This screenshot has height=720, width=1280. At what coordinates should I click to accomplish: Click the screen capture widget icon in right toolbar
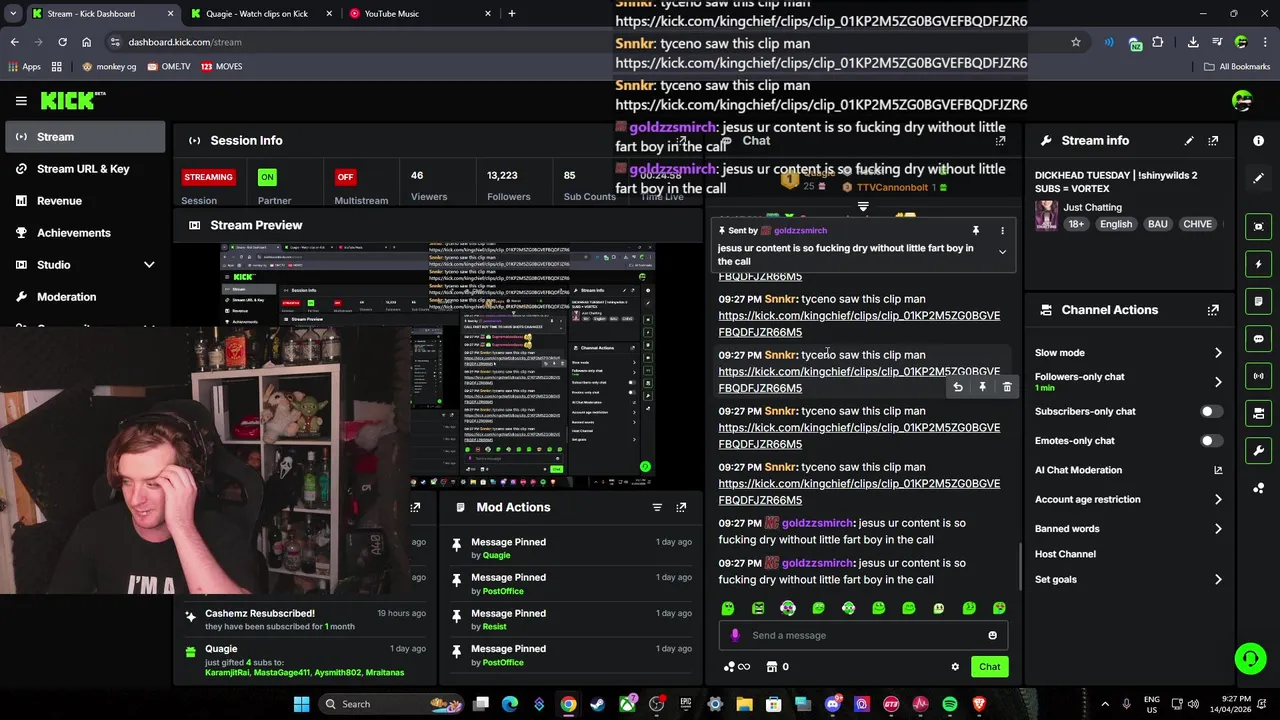(1258, 227)
